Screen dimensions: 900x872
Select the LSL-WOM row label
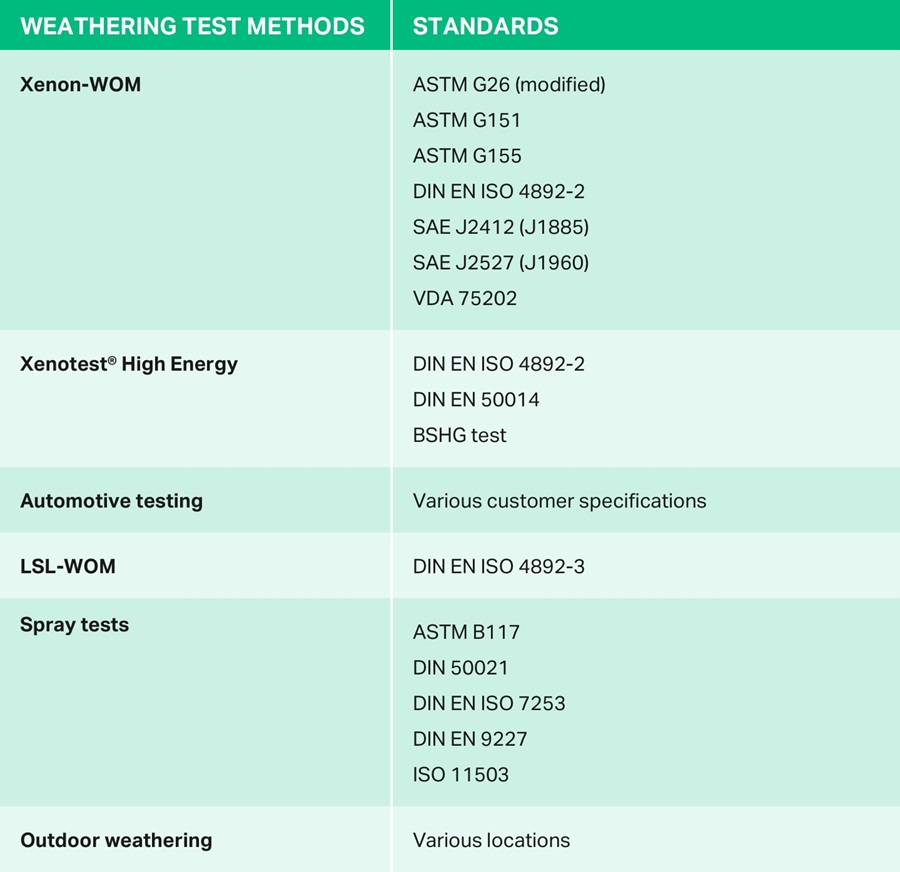pyautogui.click(x=68, y=567)
